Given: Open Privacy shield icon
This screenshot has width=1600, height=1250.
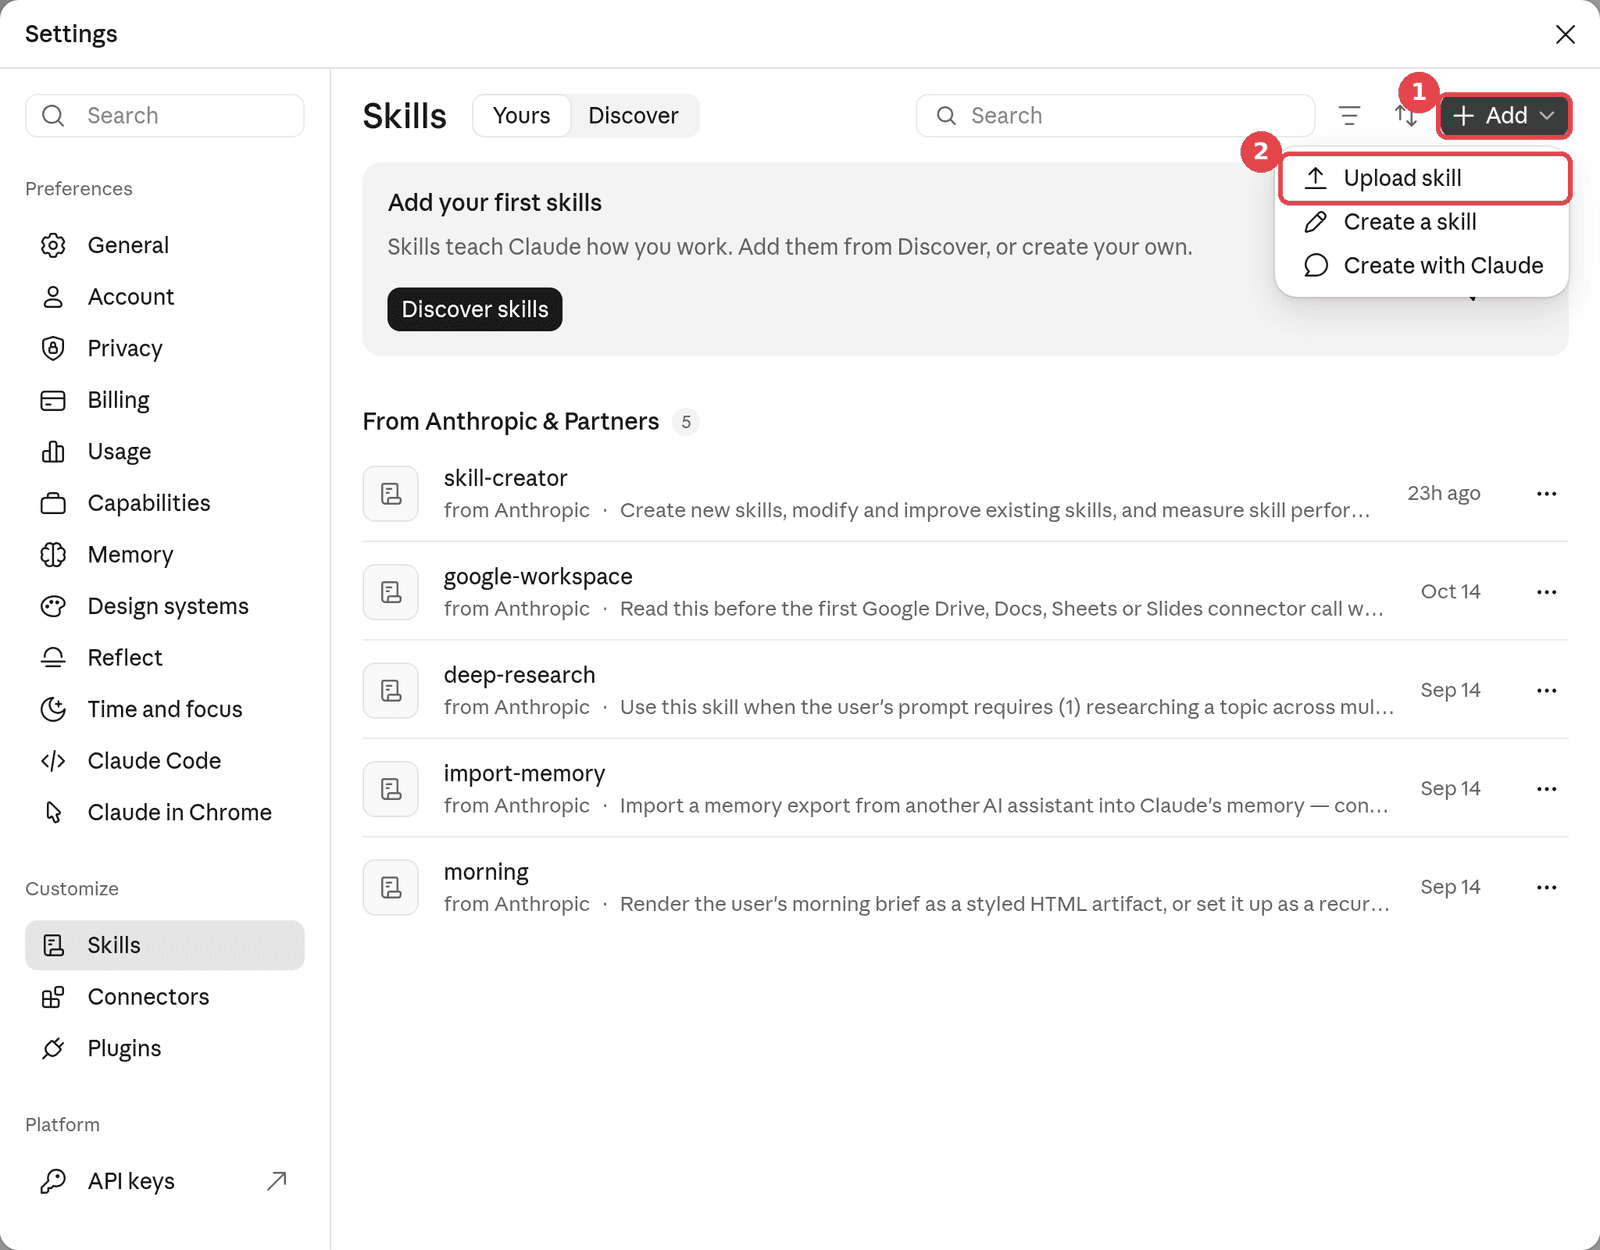Looking at the screenshot, I should pyautogui.click(x=53, y=348).
